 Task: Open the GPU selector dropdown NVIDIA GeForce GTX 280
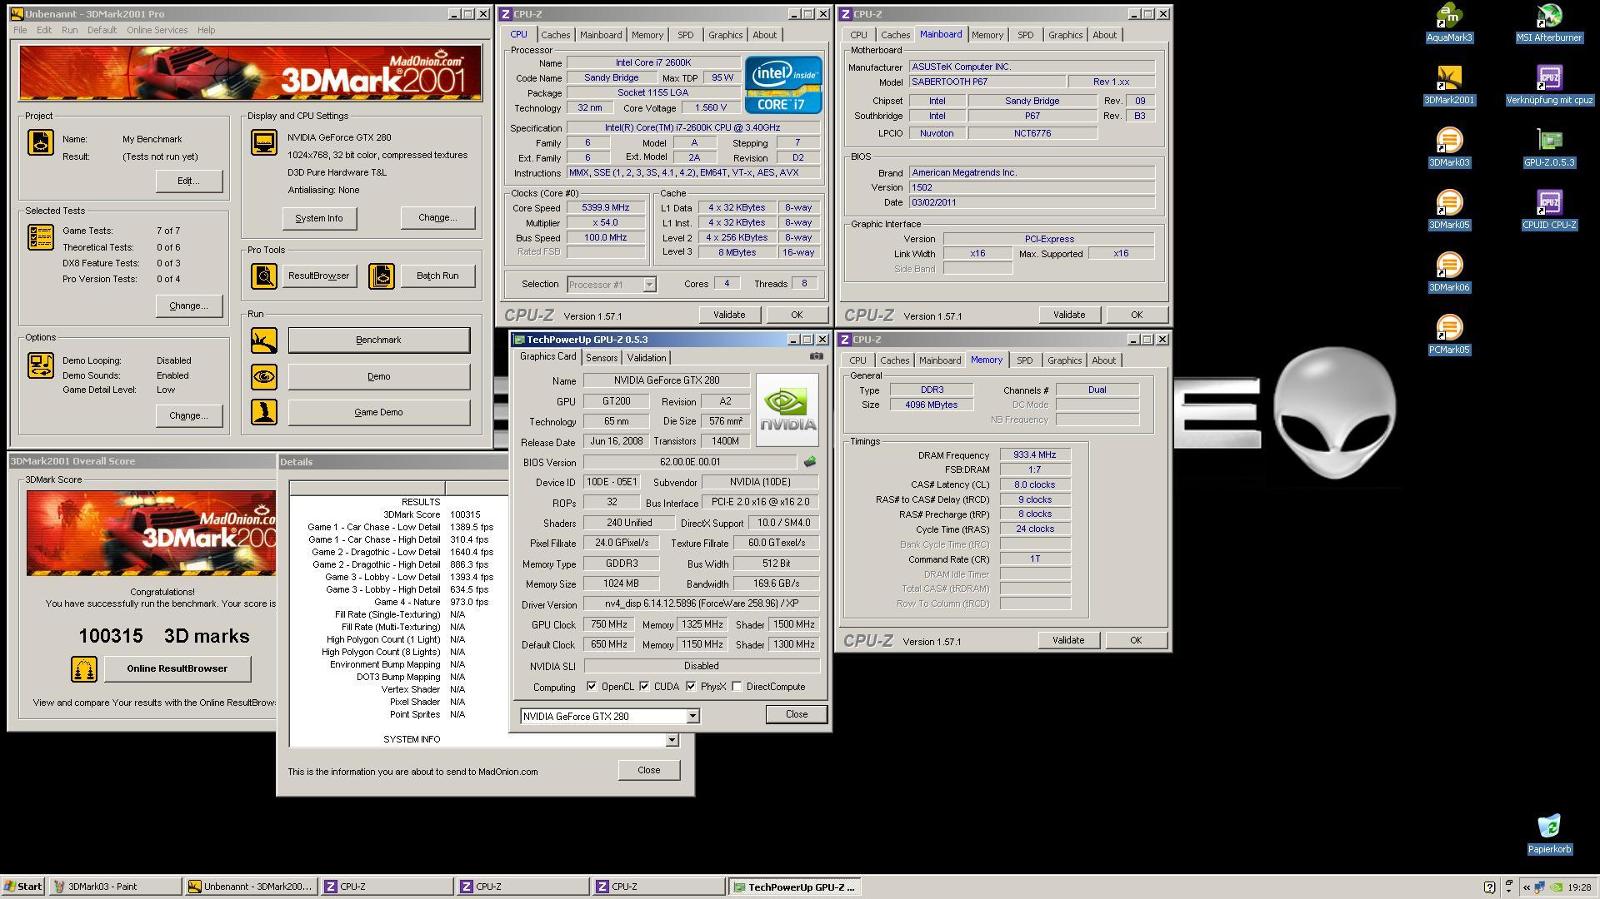(610, 716)
